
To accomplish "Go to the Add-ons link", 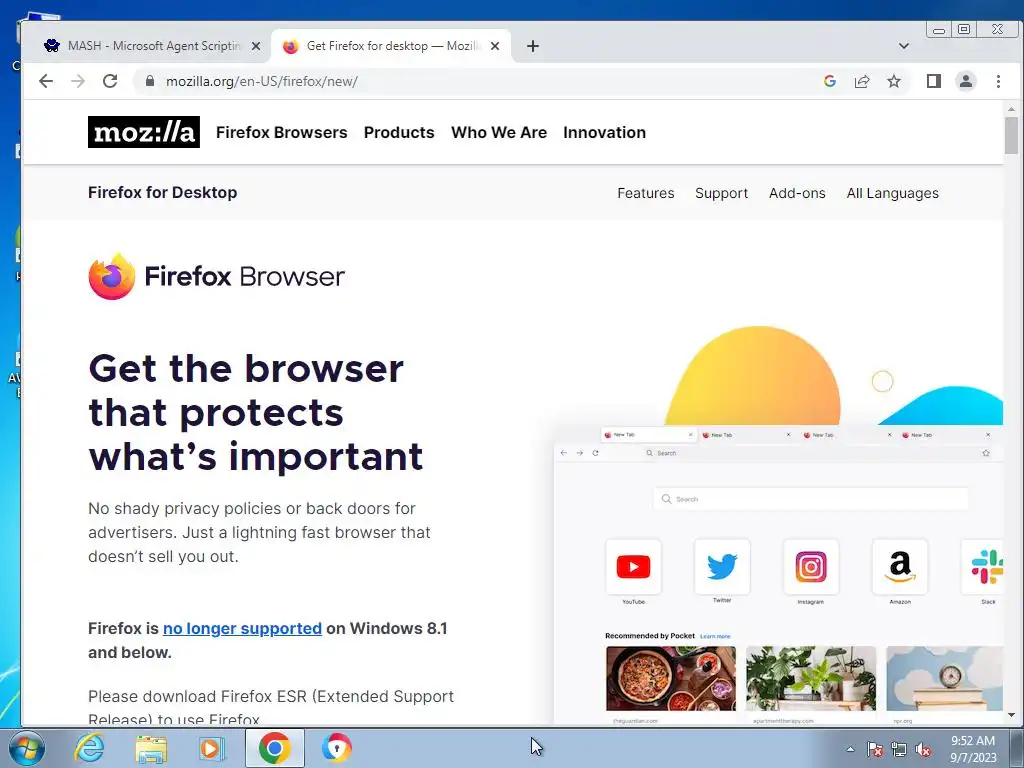I will 797,193.
